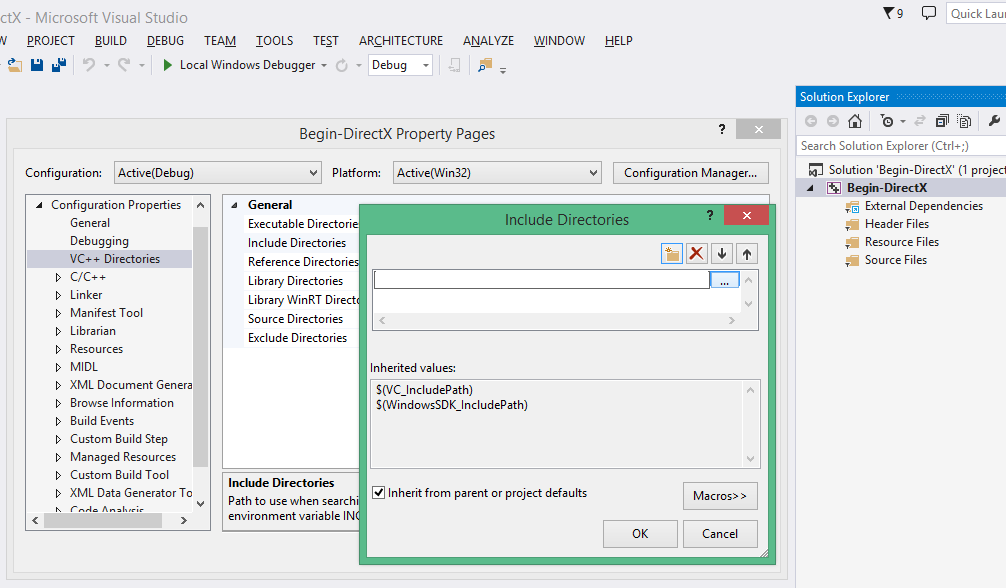1006x588 pixels.
Task: Open the Debug solution configuration dropdown
Action: (400, 65)
